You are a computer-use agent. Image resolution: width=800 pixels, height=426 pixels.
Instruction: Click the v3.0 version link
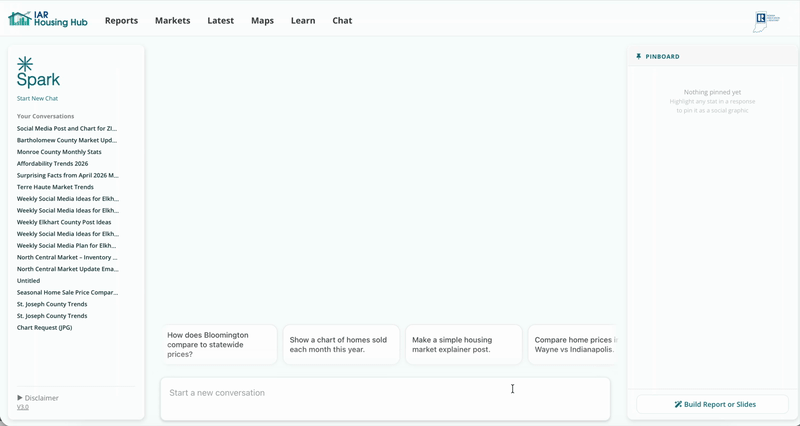coord(22,407)
